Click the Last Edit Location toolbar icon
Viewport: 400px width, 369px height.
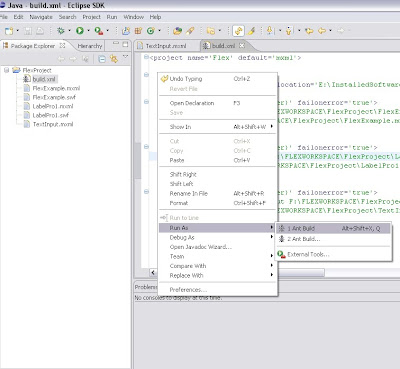coord(309,31)
